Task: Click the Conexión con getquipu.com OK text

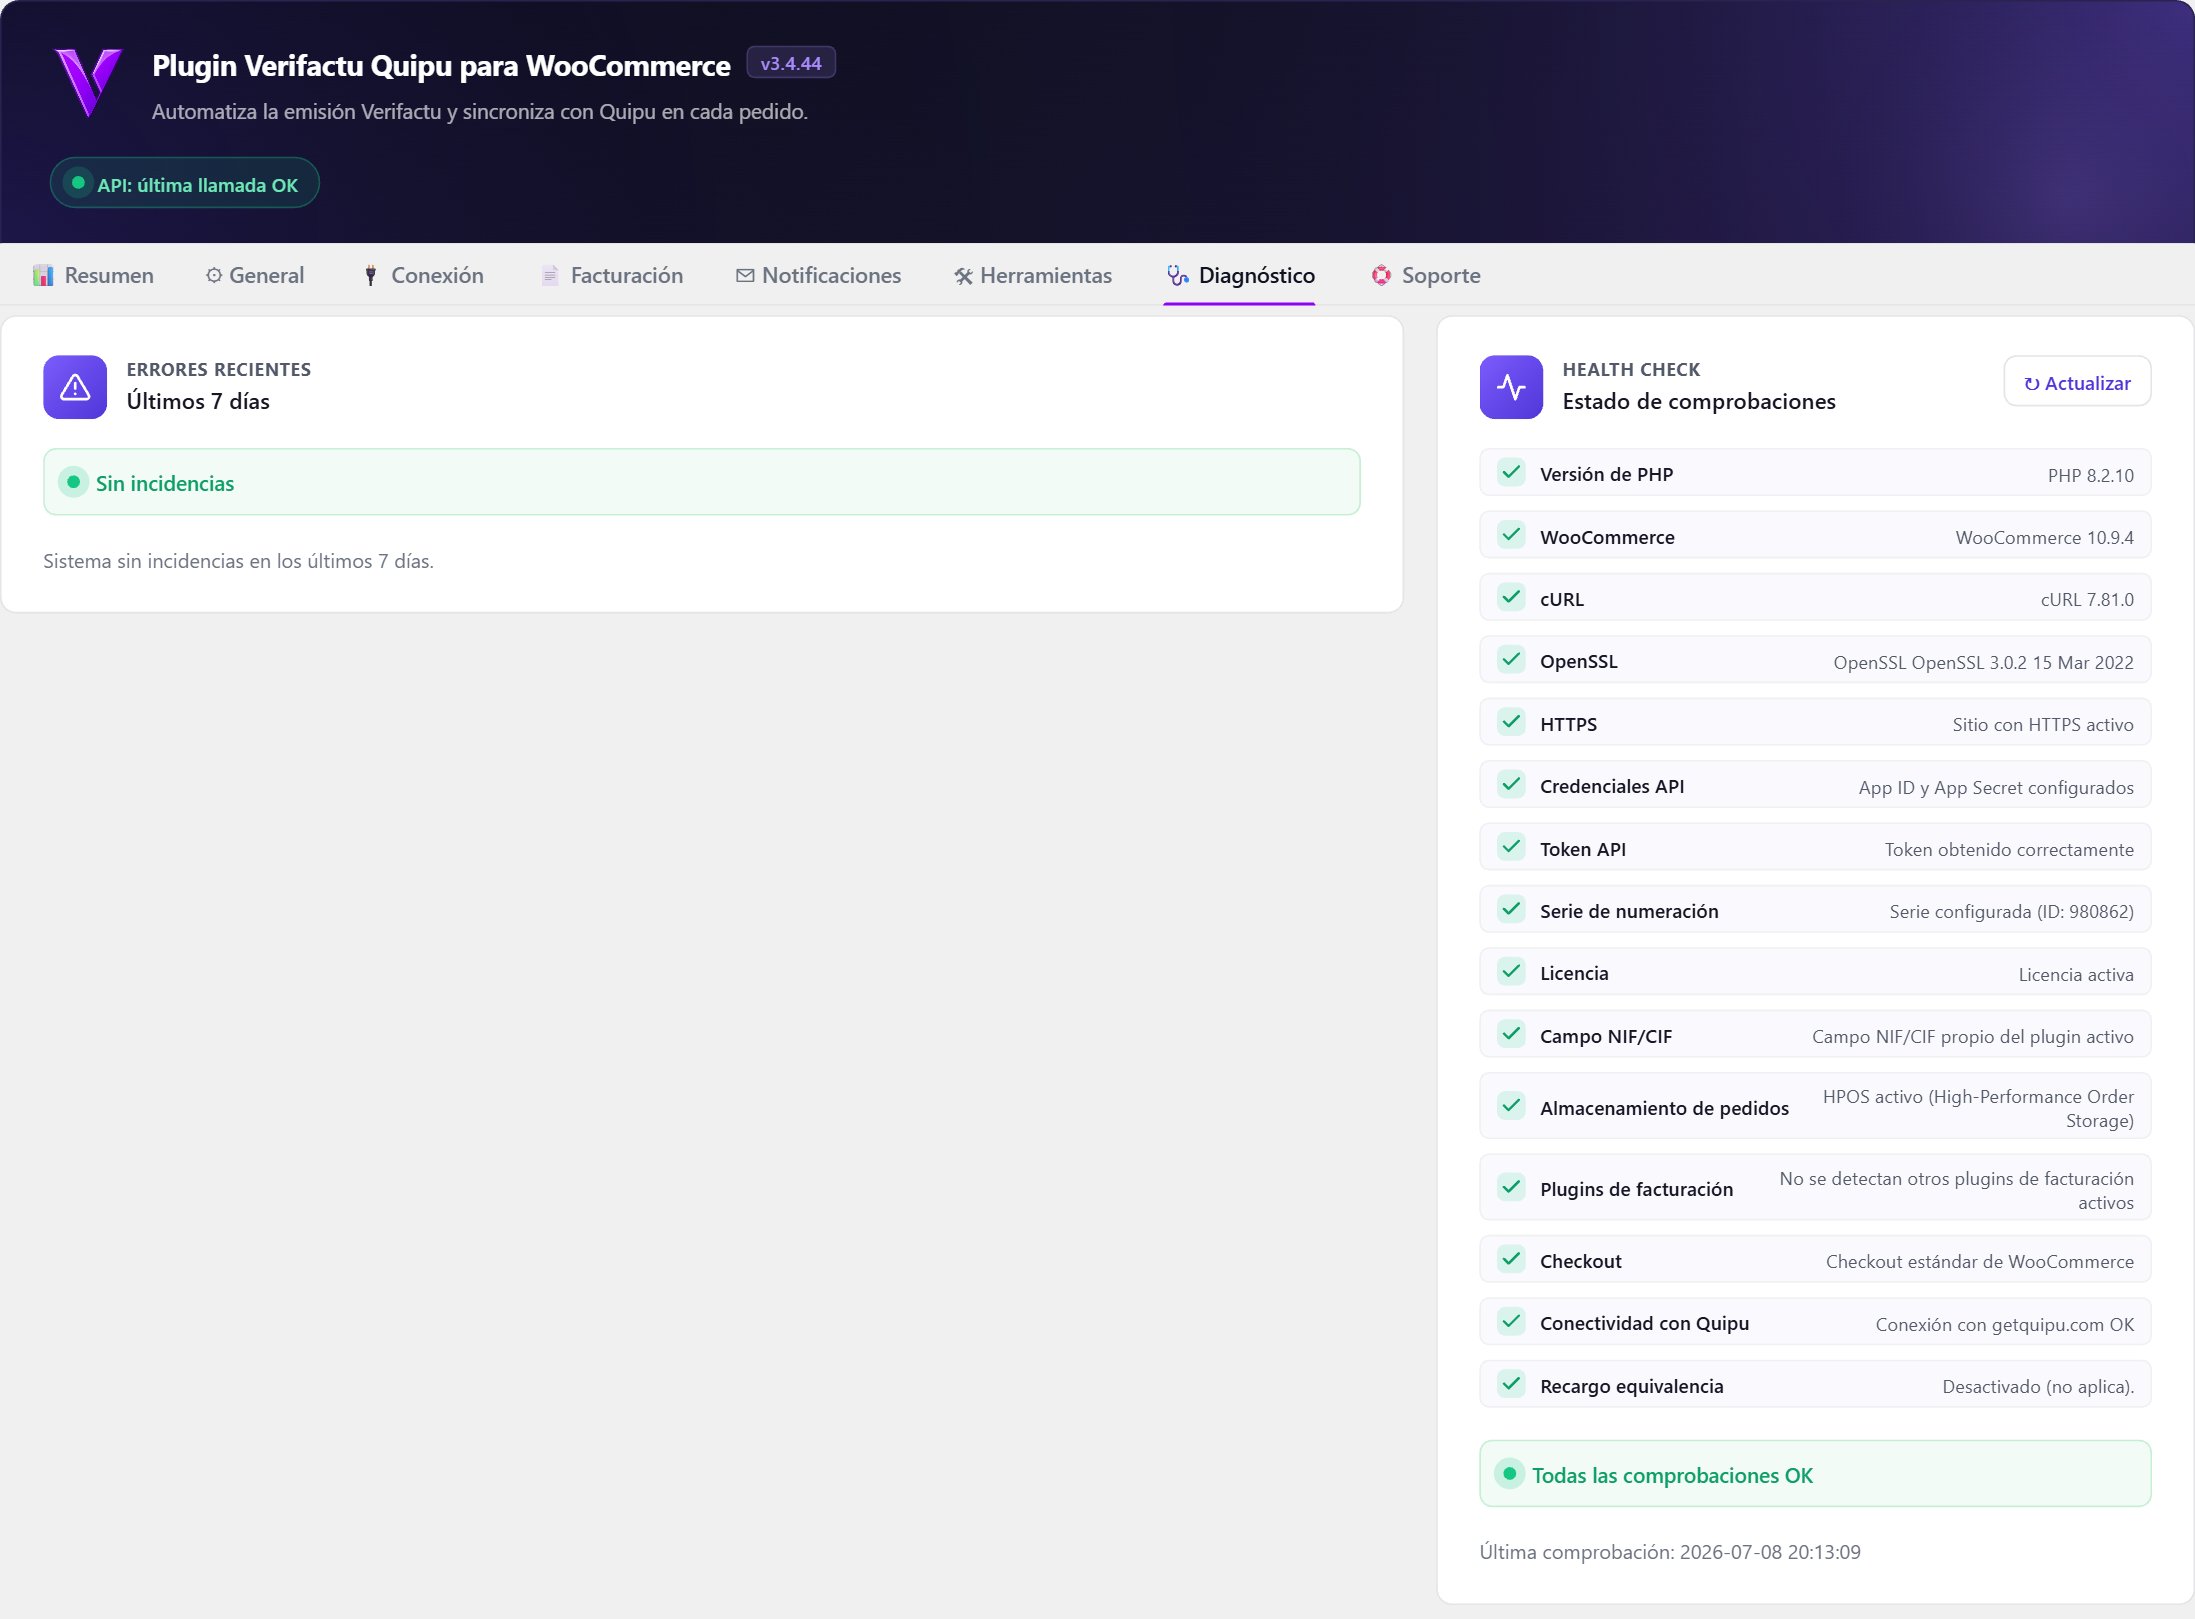Action: click(2004, 1324)
